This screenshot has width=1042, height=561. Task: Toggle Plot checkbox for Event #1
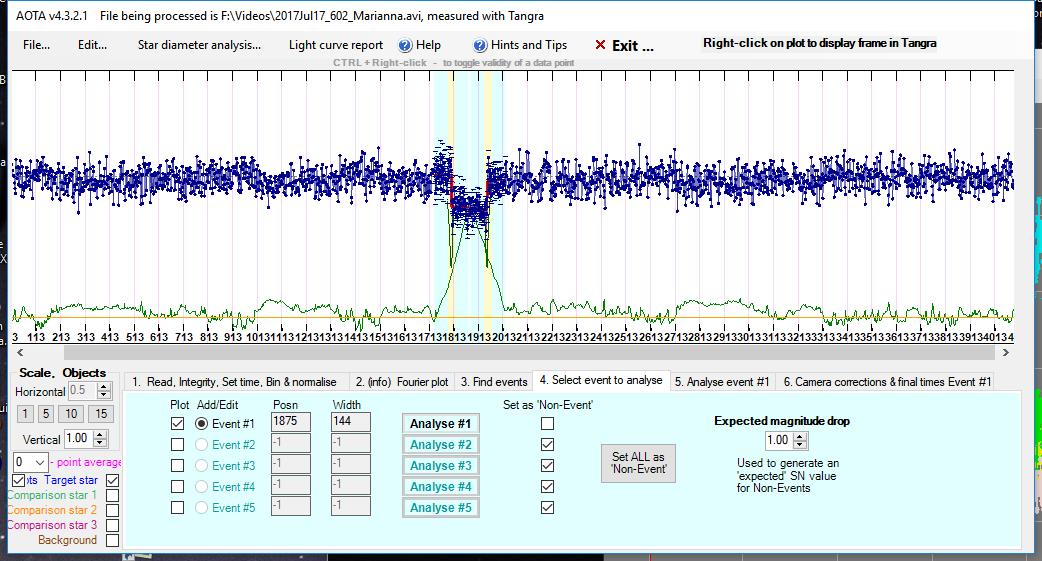177,423
